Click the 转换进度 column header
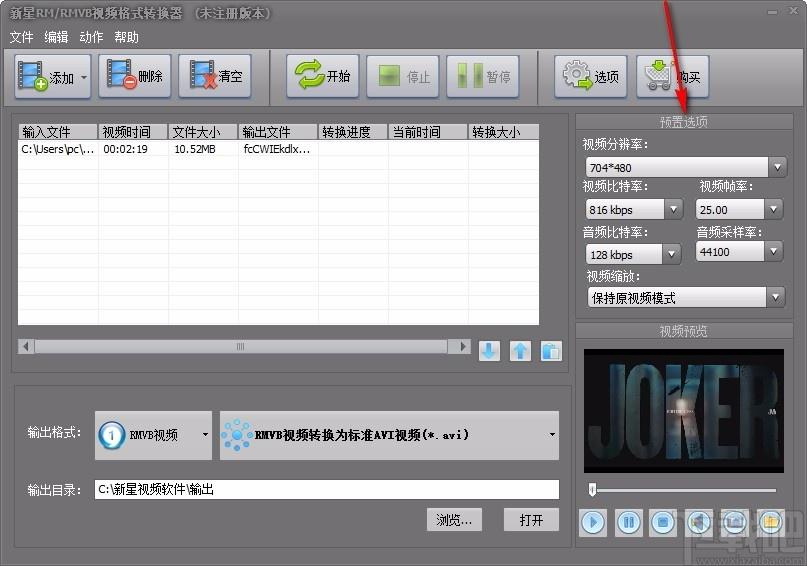 [353, 132]
